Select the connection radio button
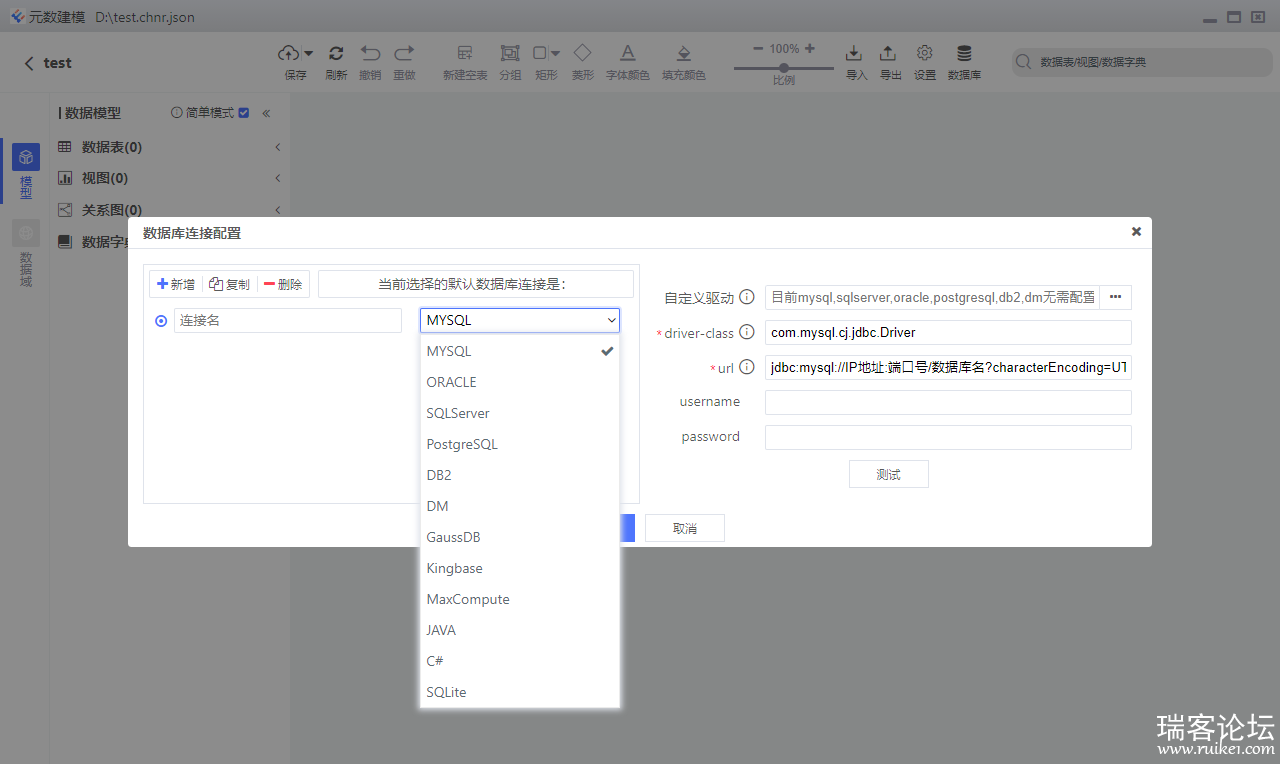The width and height of the screenshot is (1280, 764). tap(161, 321)
